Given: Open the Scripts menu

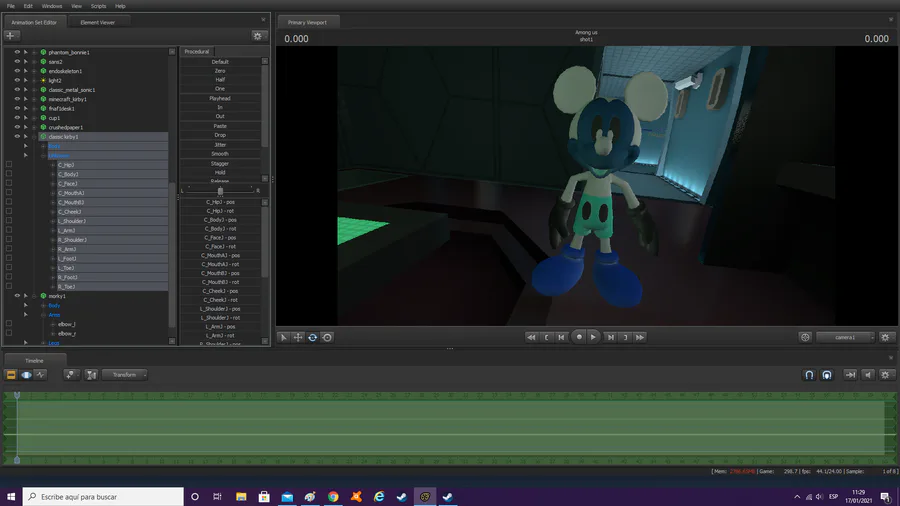Looking at the screenshot, I should click(x=98, y=6).
